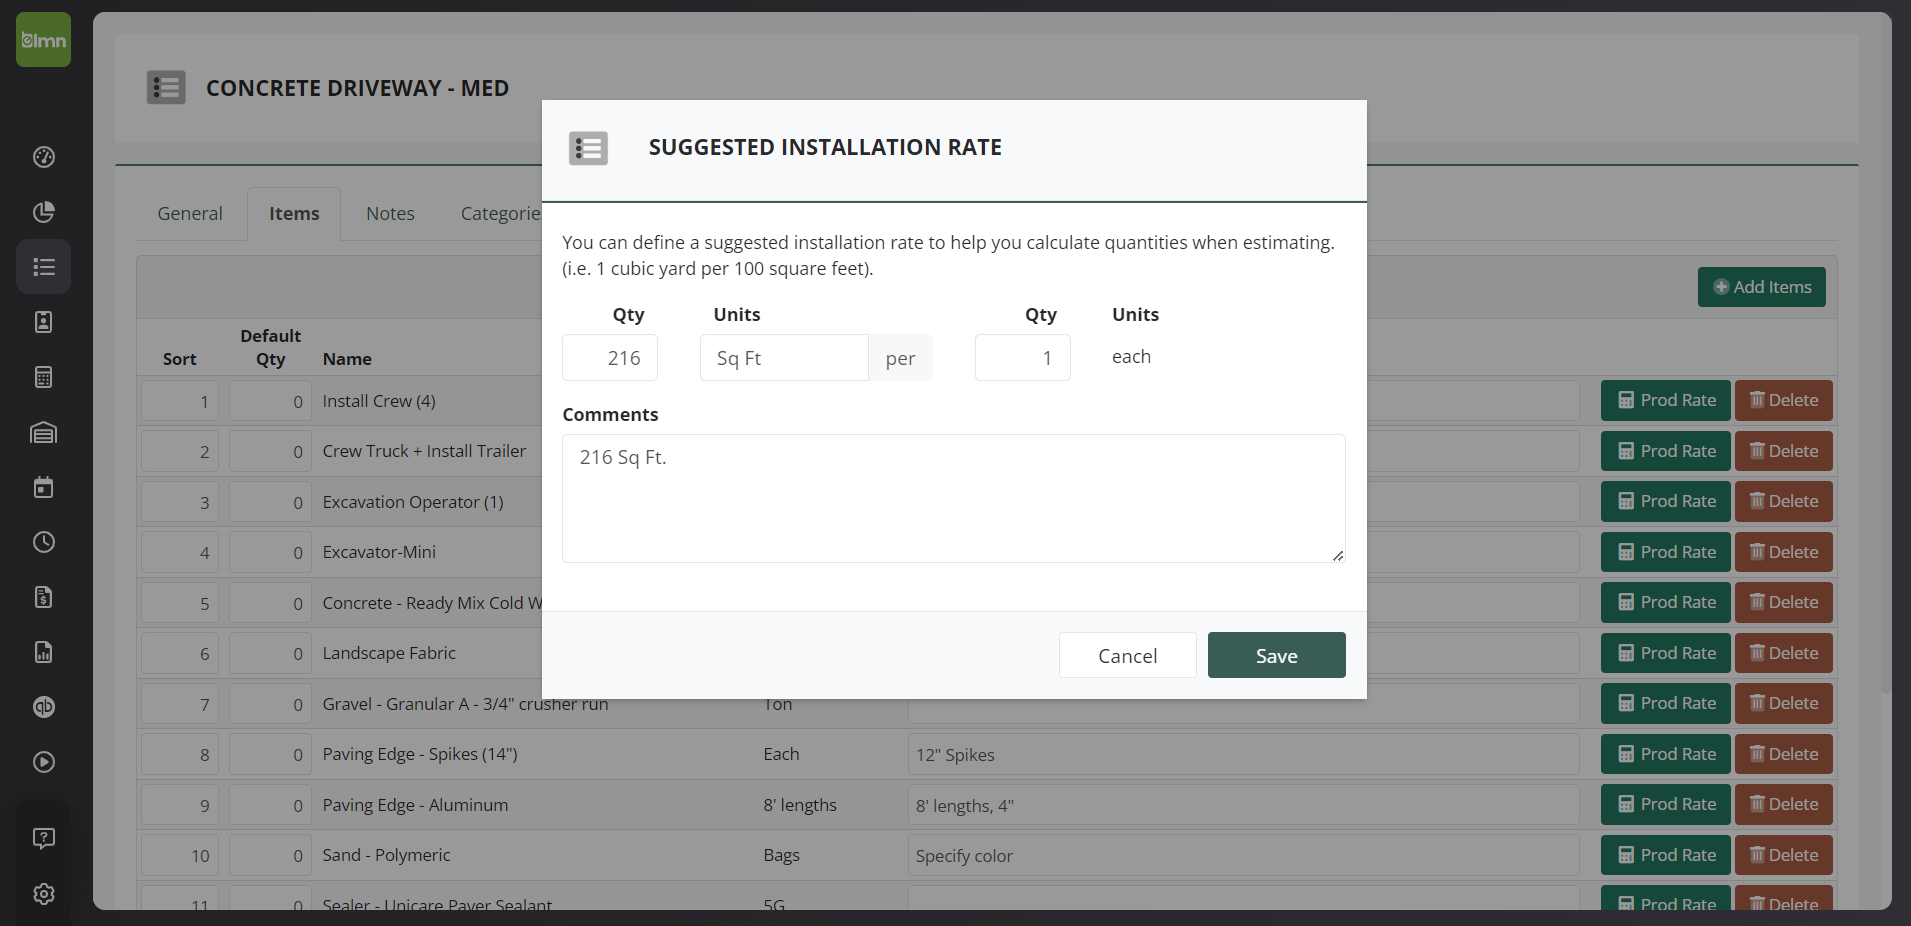Edit the 216 quantity field

[610, 358]
